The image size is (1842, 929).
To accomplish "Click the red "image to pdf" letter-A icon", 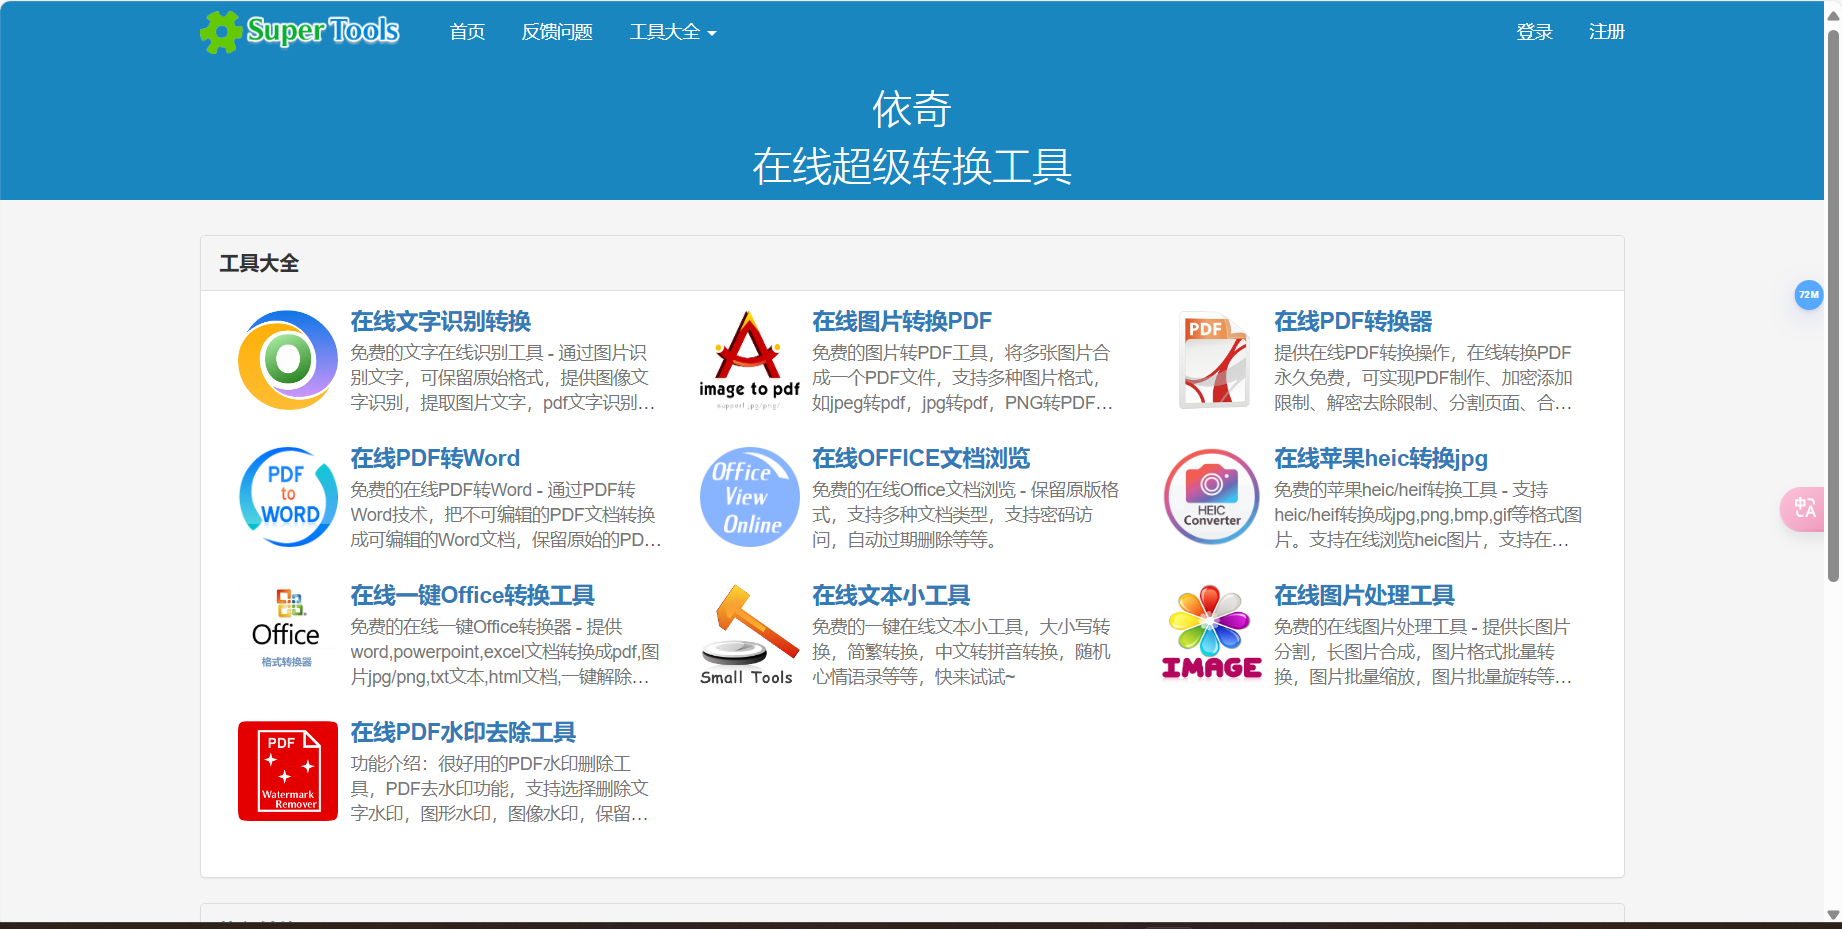I will tap(748, 360).
